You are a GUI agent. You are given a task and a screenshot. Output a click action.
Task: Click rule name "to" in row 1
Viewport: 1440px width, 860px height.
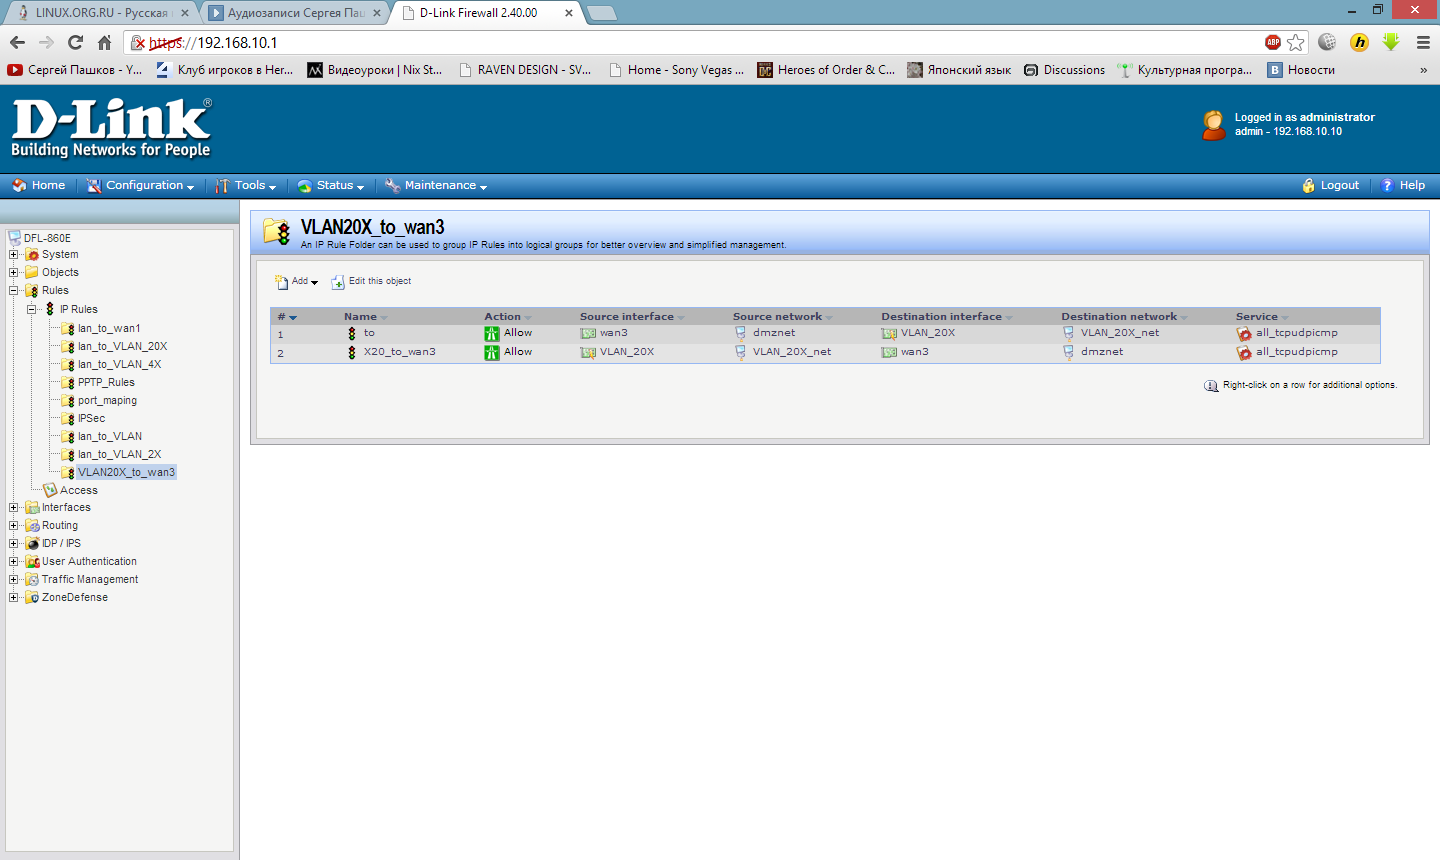(x=369, y=333)
